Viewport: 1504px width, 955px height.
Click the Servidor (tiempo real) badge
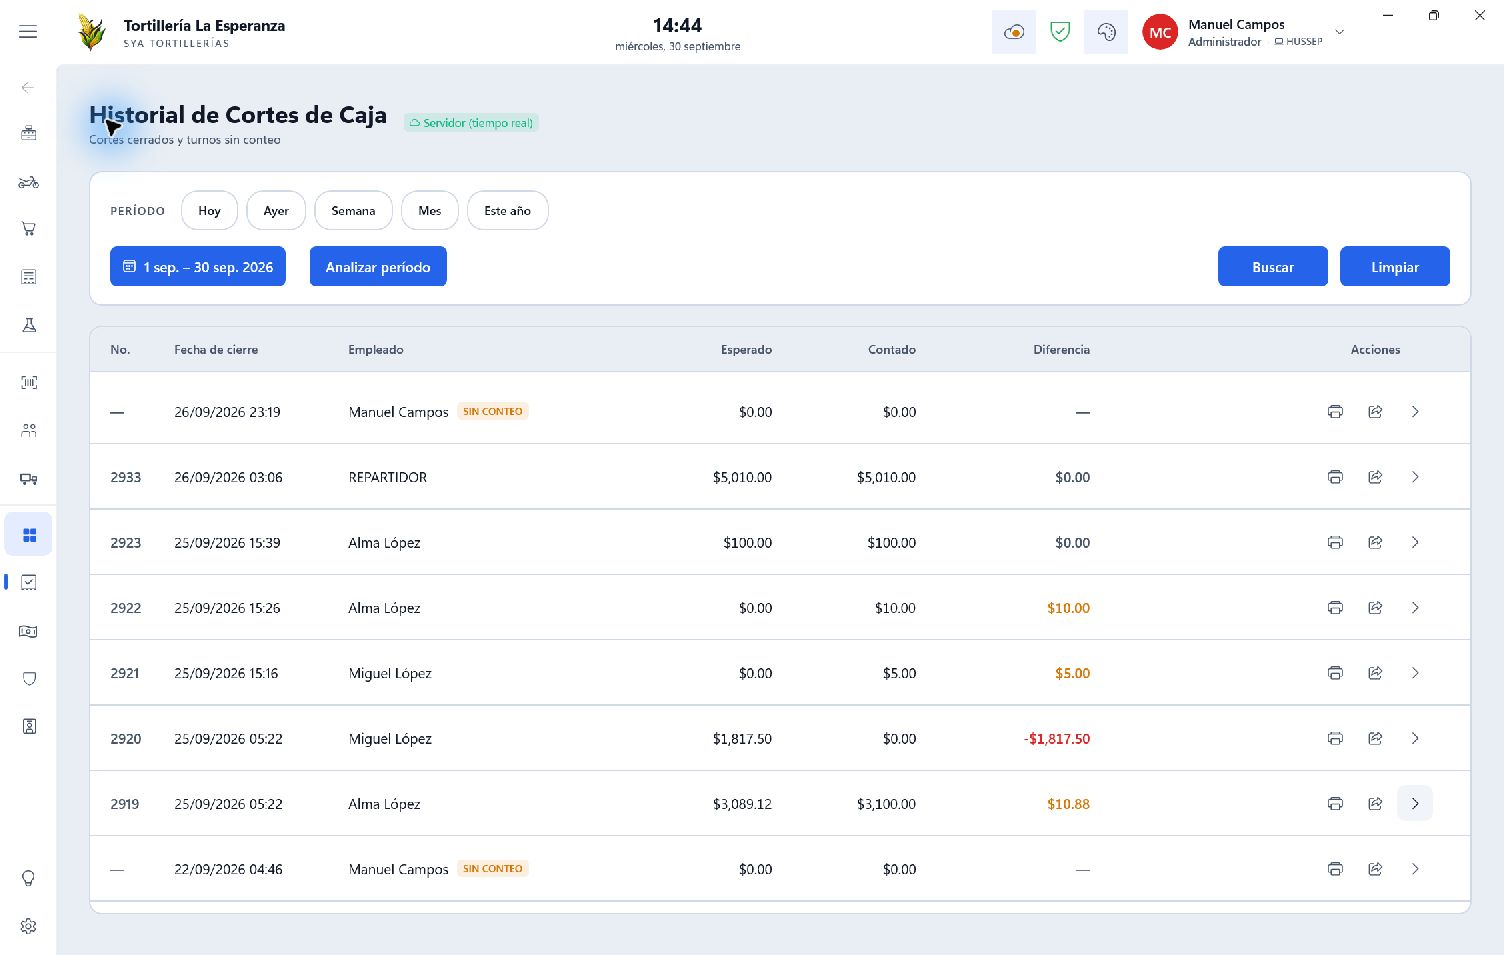point(471,123)
